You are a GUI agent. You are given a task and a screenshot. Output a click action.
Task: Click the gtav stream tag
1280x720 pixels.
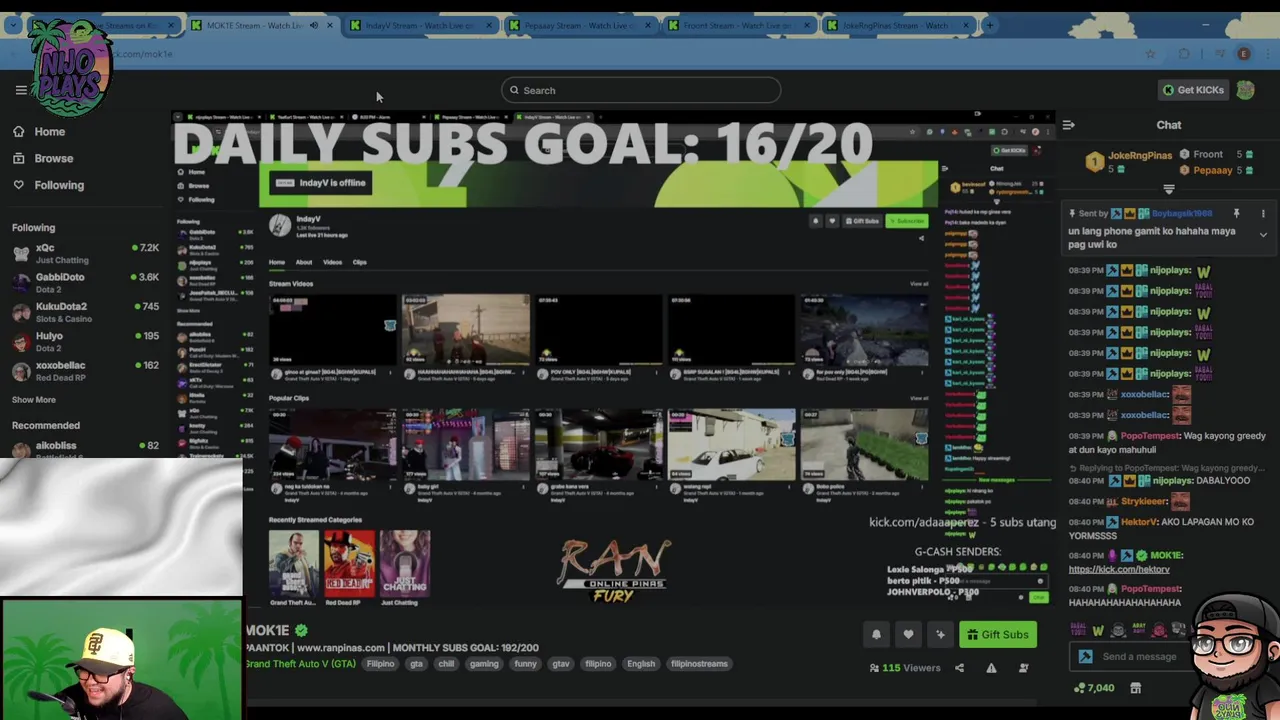tap(561, 664)
